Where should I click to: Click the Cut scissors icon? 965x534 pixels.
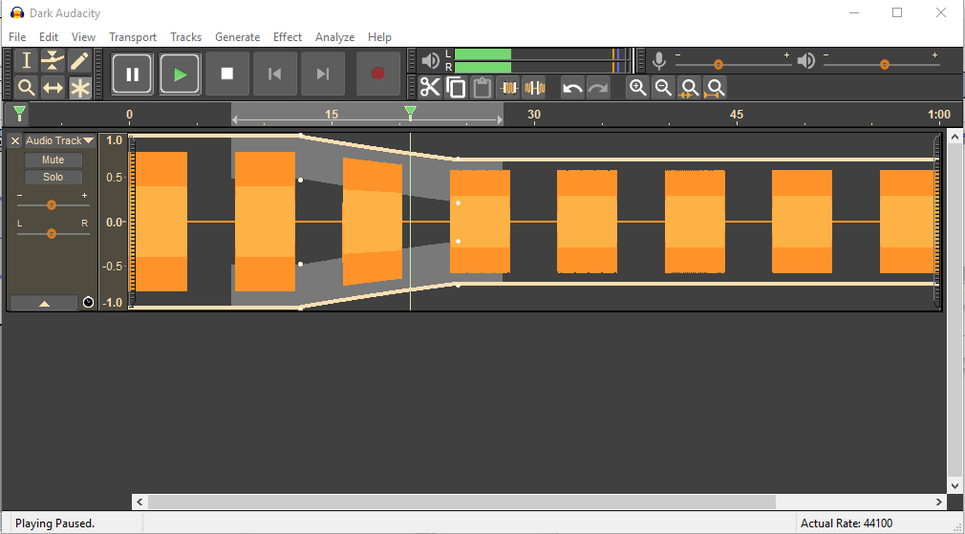[x=430, y=88]
